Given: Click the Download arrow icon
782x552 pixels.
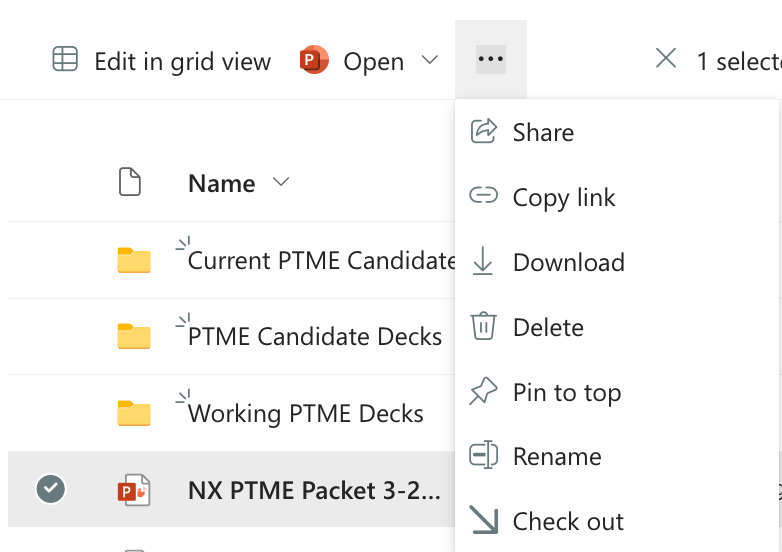Looking at the screenshot, I should (484, 262).
